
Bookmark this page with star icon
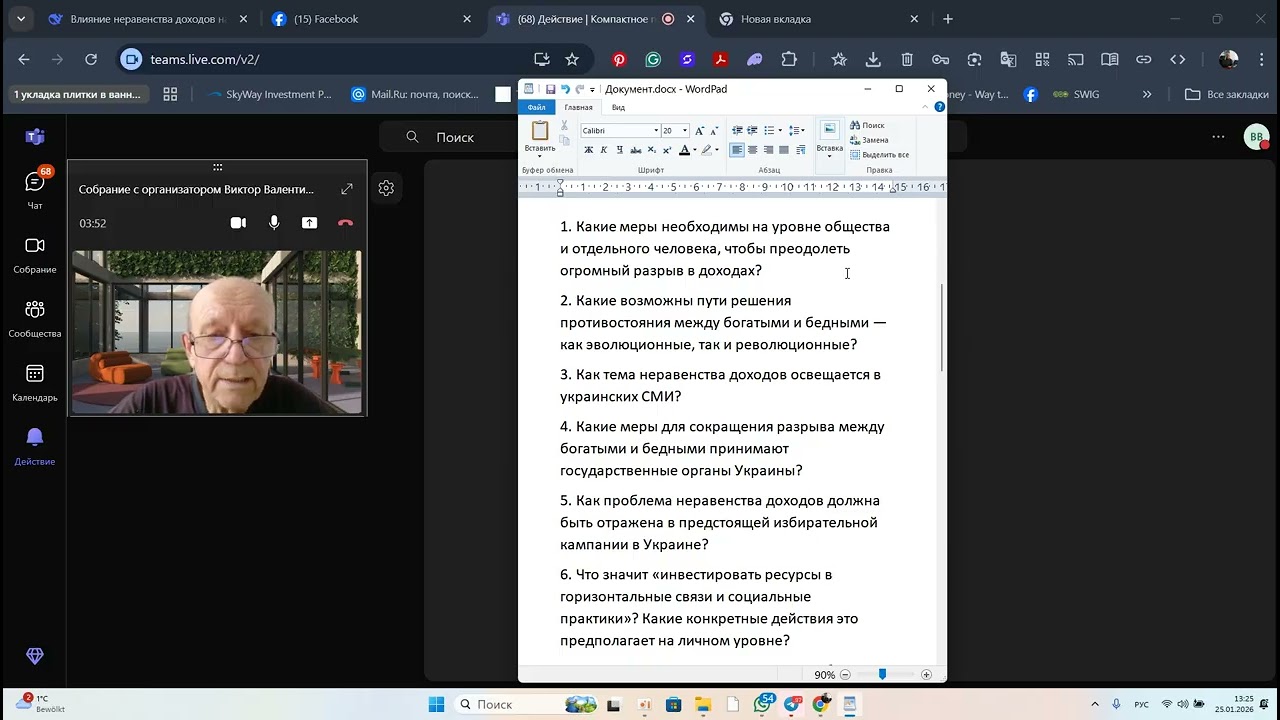(x=572, y=60)
